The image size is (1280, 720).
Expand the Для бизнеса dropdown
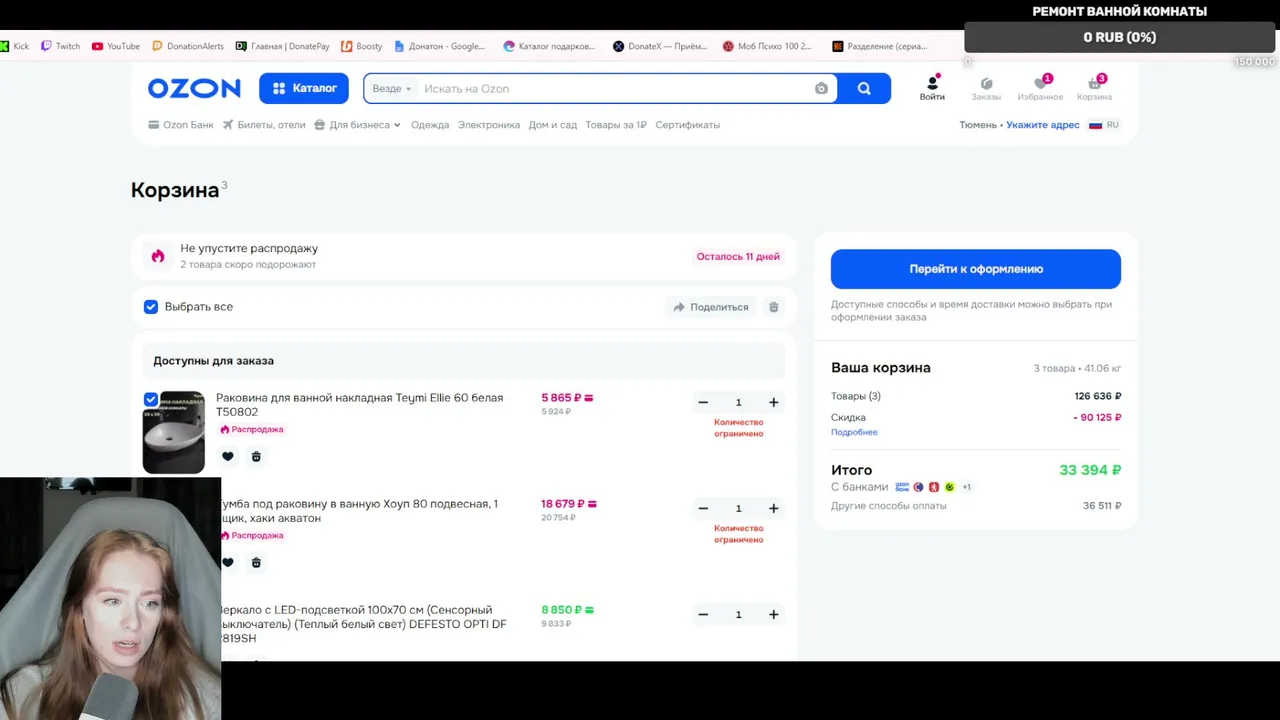357,125
